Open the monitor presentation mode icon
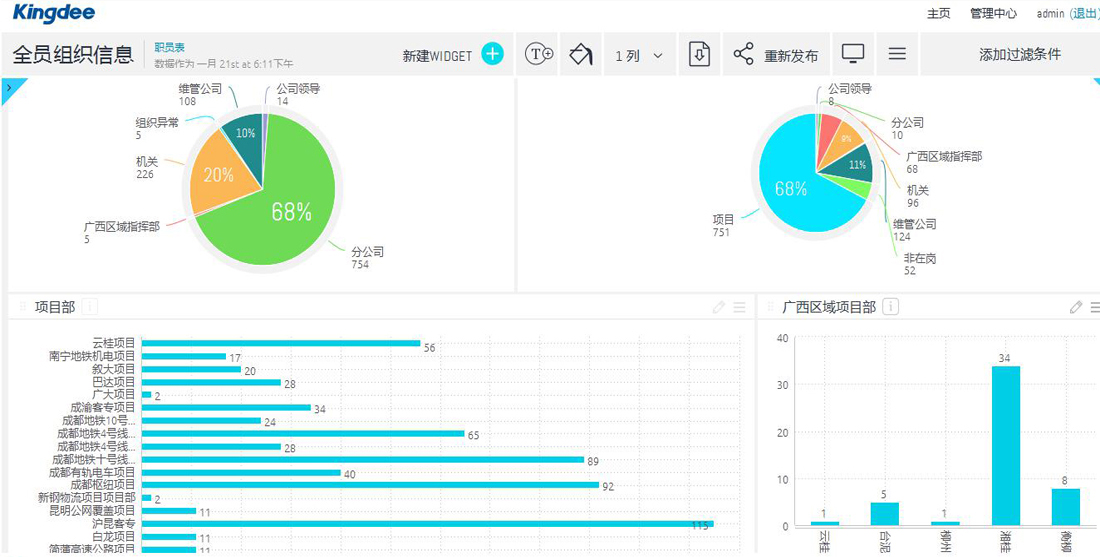This screenshot has height=557, width=1100. [853, 55]
